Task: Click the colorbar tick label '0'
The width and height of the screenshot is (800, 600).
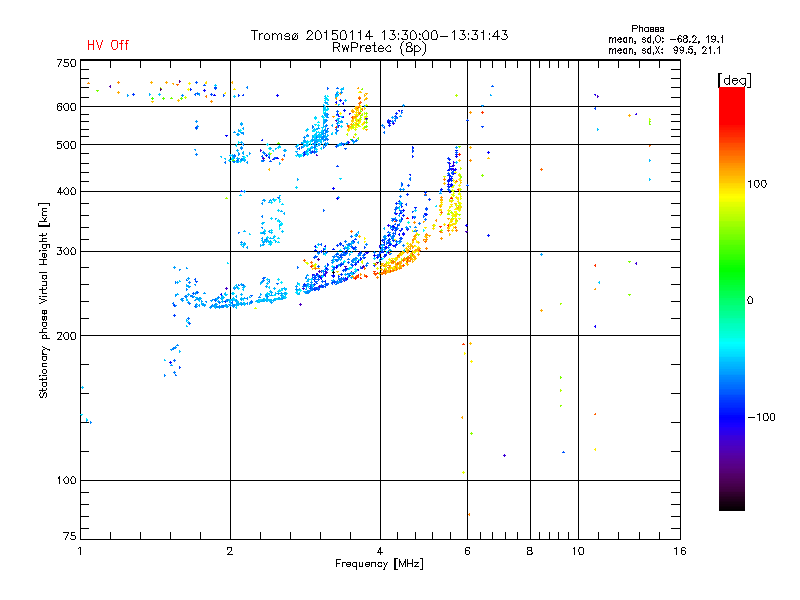Action: pyautogui.click(x=750, y=300)
